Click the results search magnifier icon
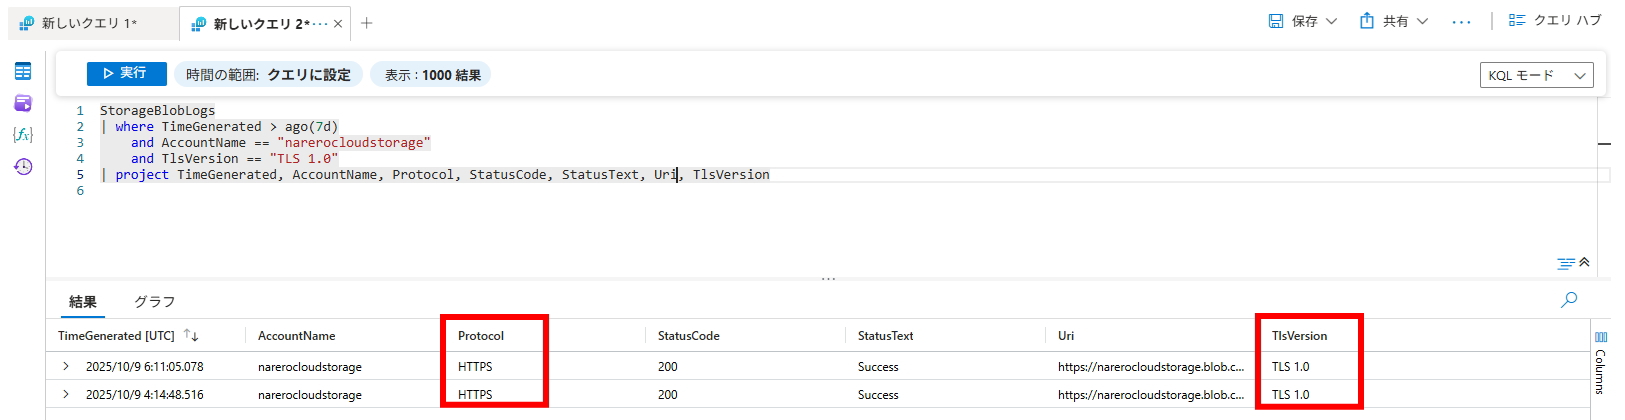The width and height of the screenshot is (1625, 420). coord(1569,300)
